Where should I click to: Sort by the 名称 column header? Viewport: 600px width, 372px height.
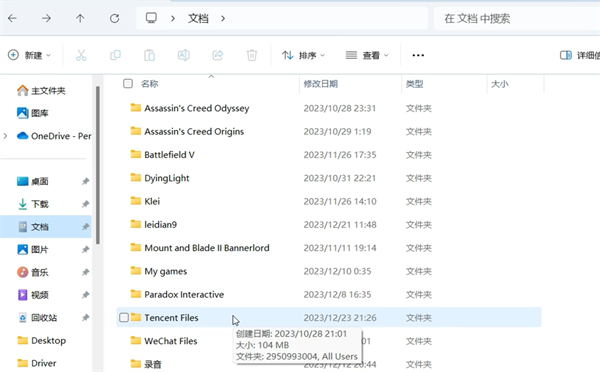click(x=149, y=84)
